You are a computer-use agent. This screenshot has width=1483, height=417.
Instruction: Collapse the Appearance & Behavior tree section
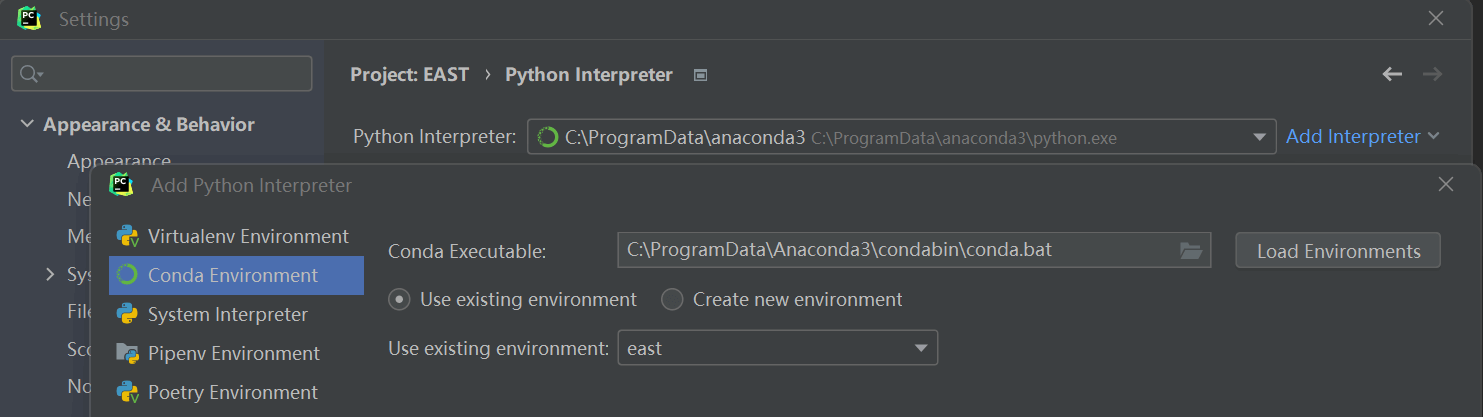[x=26, y=125]
